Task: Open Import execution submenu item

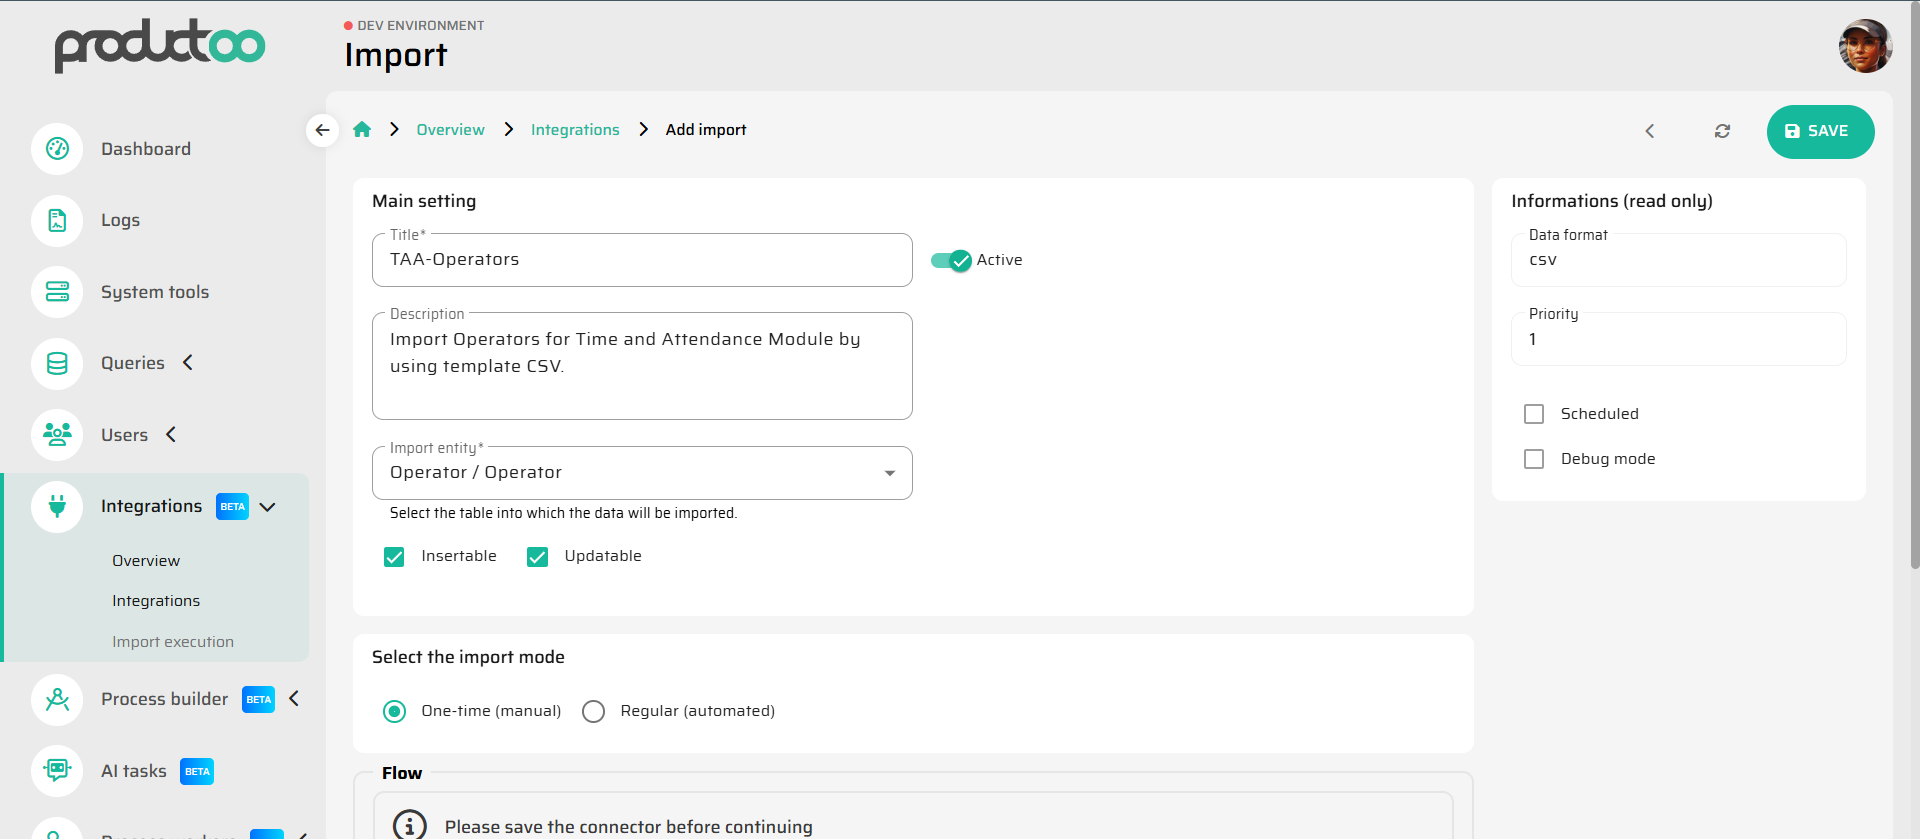Action: [173, 642]
